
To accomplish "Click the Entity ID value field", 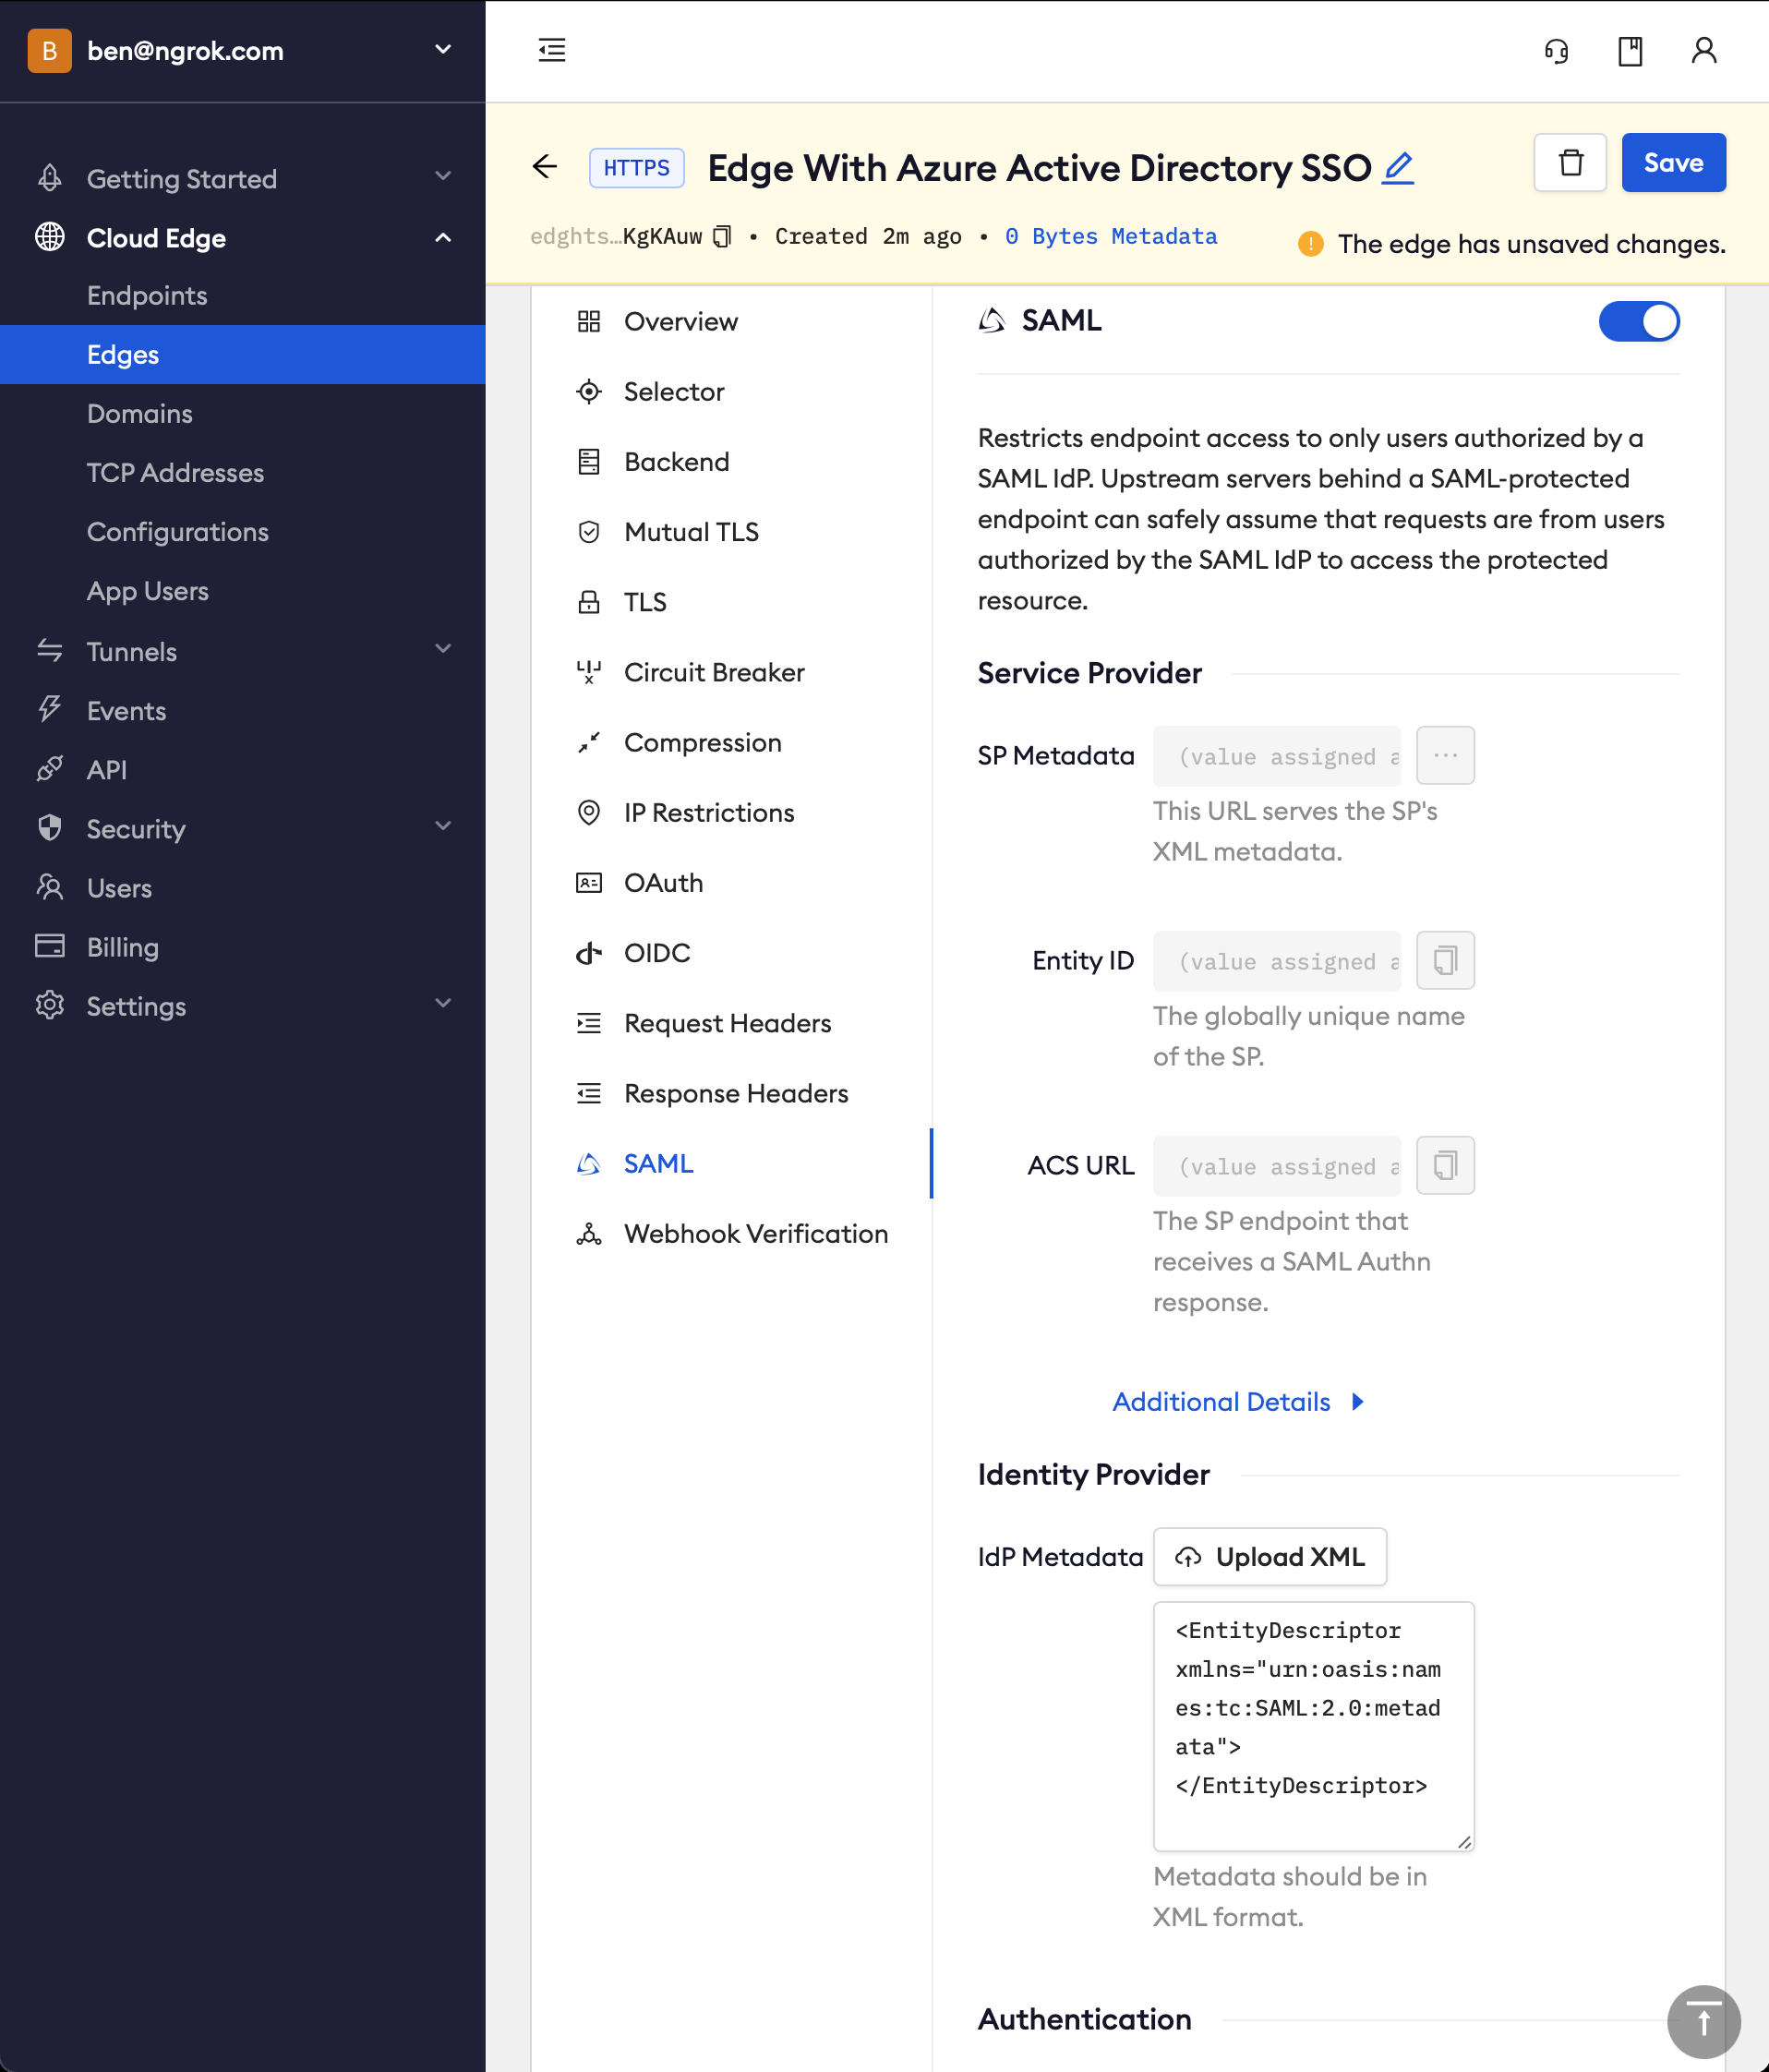I will 1277,960.
